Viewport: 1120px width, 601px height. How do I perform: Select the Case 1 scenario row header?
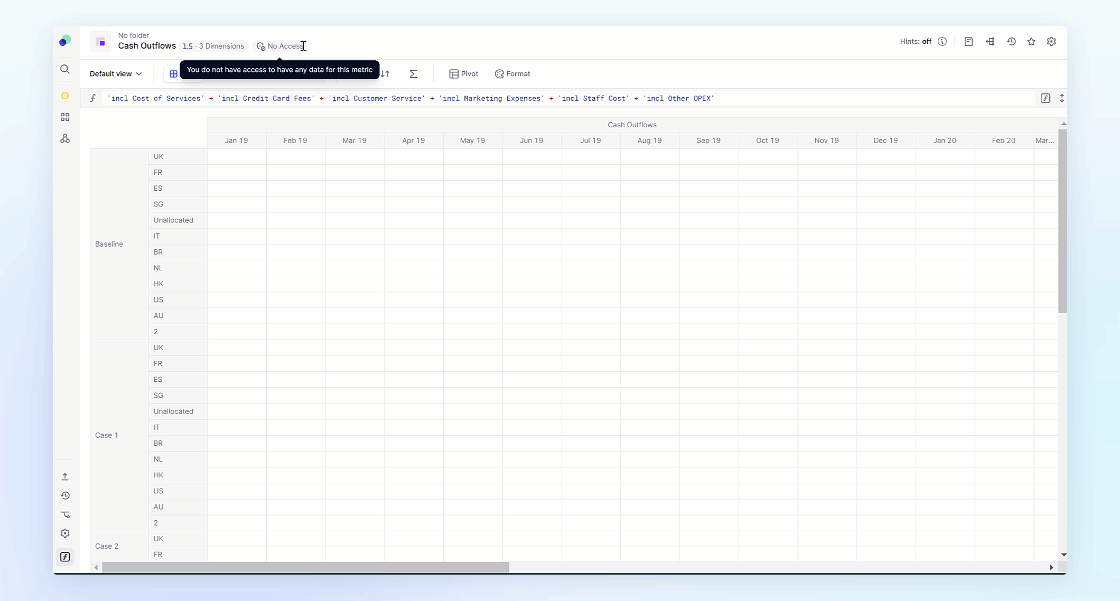[119, 435]
